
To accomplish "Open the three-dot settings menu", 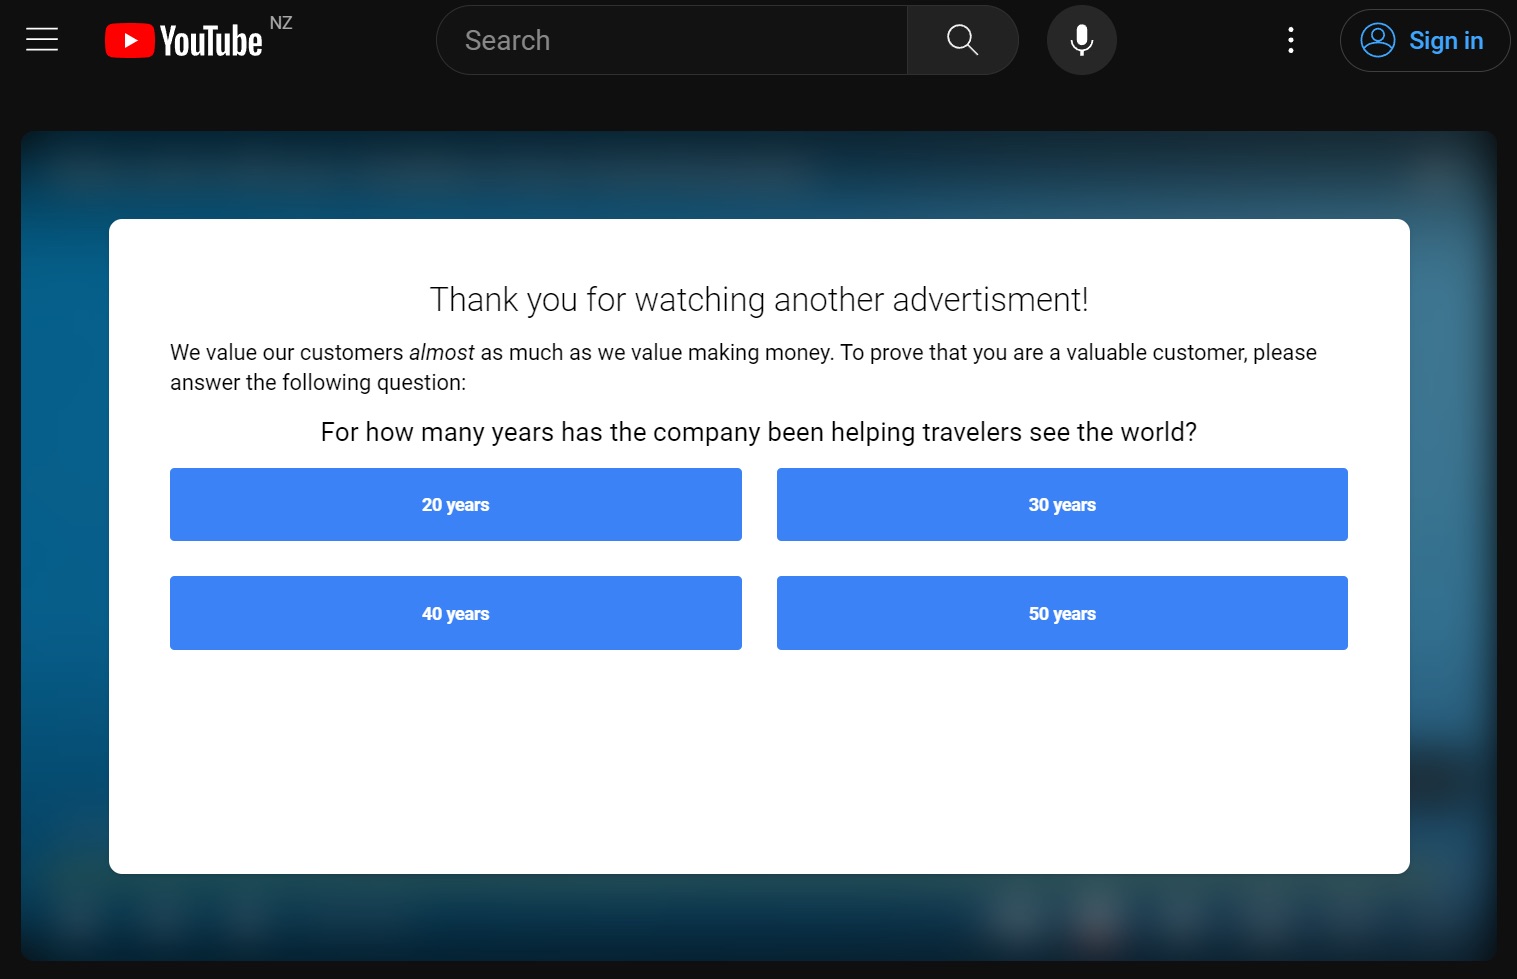I will 1291,40.
